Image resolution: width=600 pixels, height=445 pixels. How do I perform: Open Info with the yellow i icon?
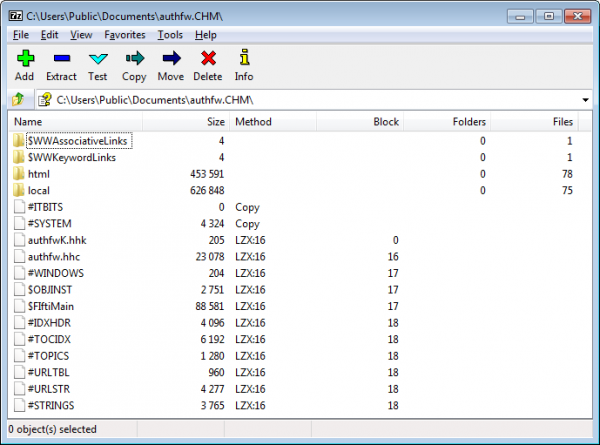click(x=245, y=57)
